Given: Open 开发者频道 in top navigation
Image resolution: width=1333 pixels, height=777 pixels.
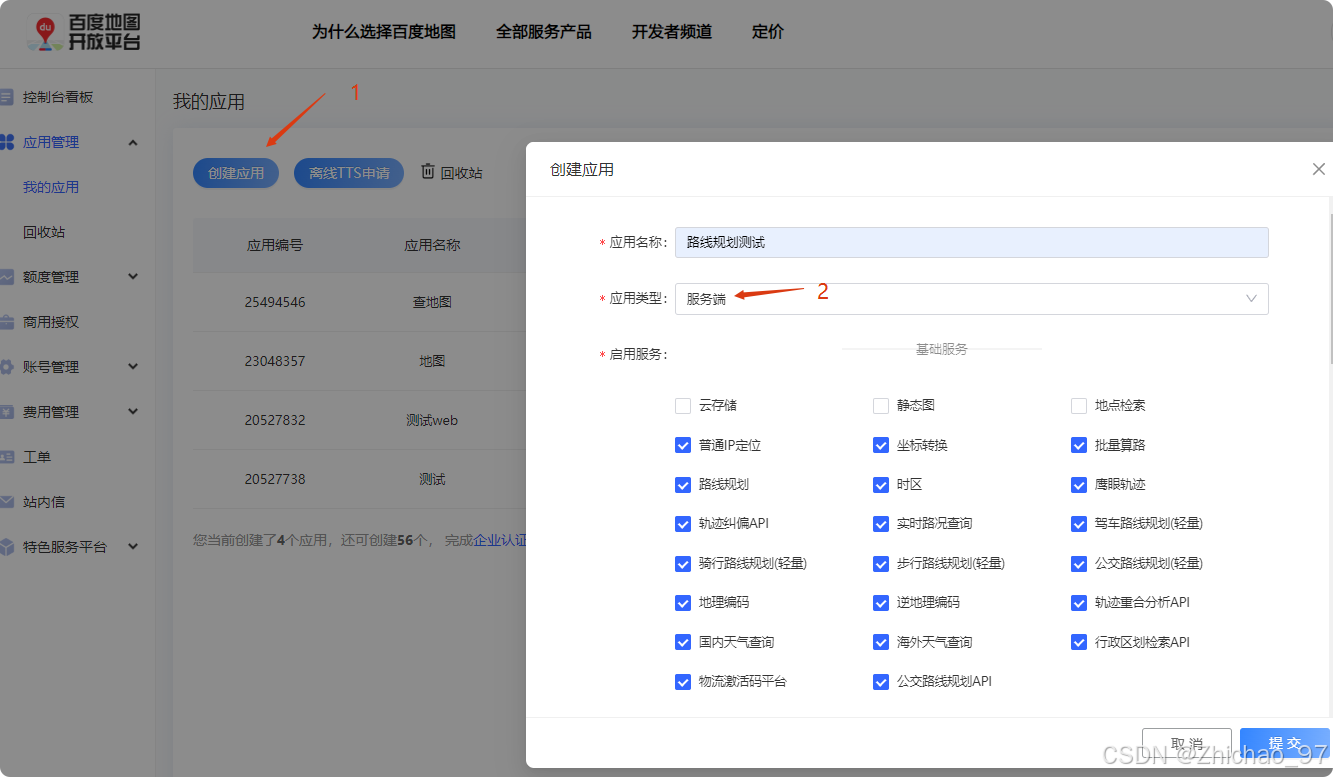Looking at the screenshot, I should click(x=672, y=32).
